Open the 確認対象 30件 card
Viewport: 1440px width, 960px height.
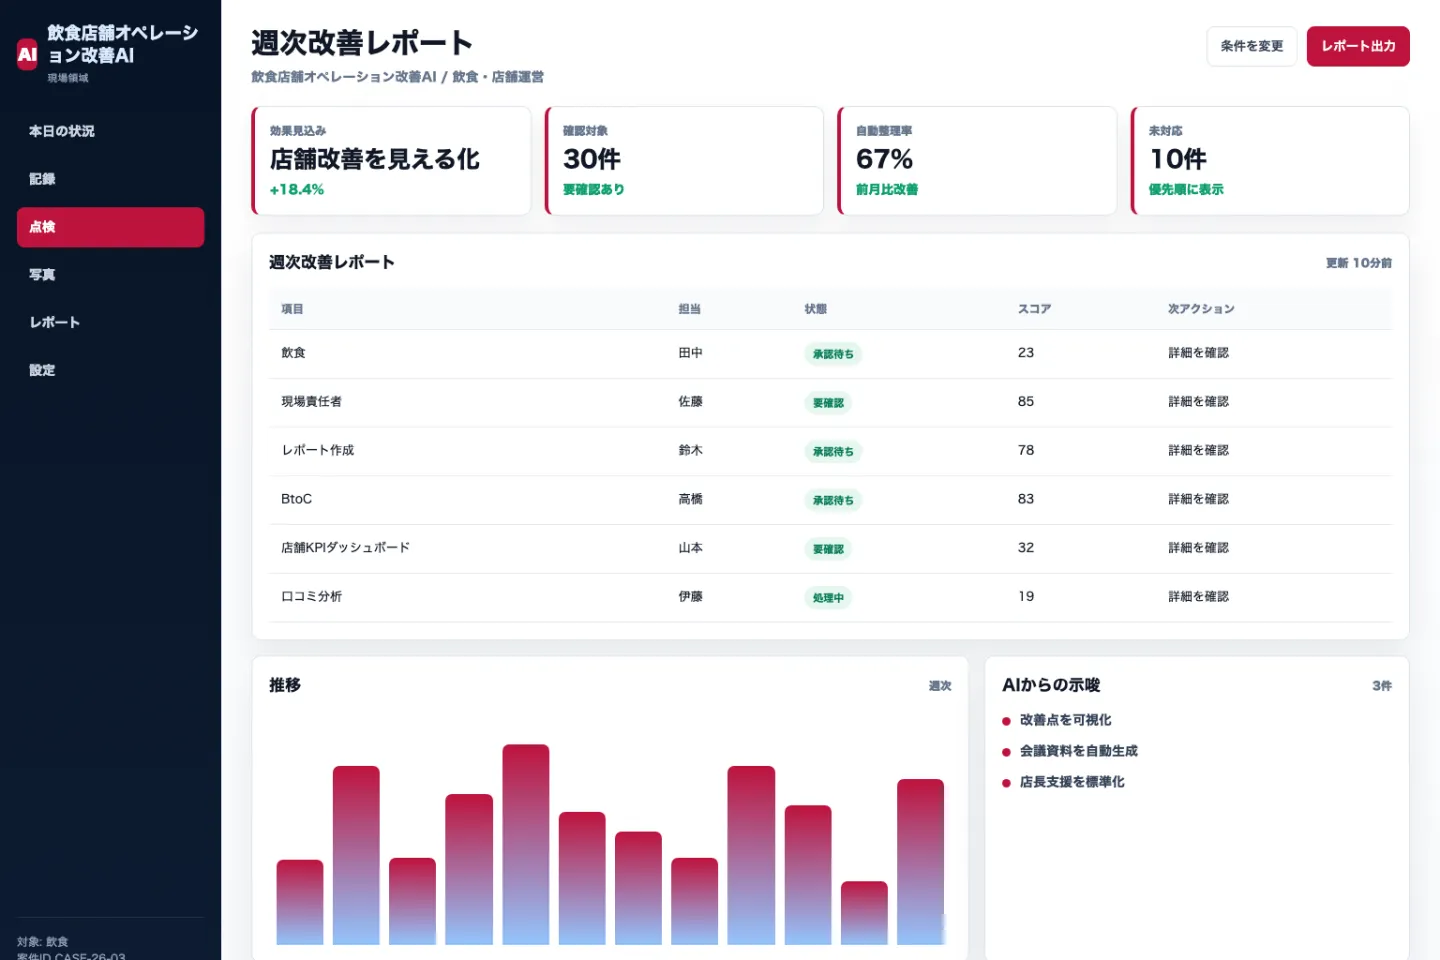684,160
